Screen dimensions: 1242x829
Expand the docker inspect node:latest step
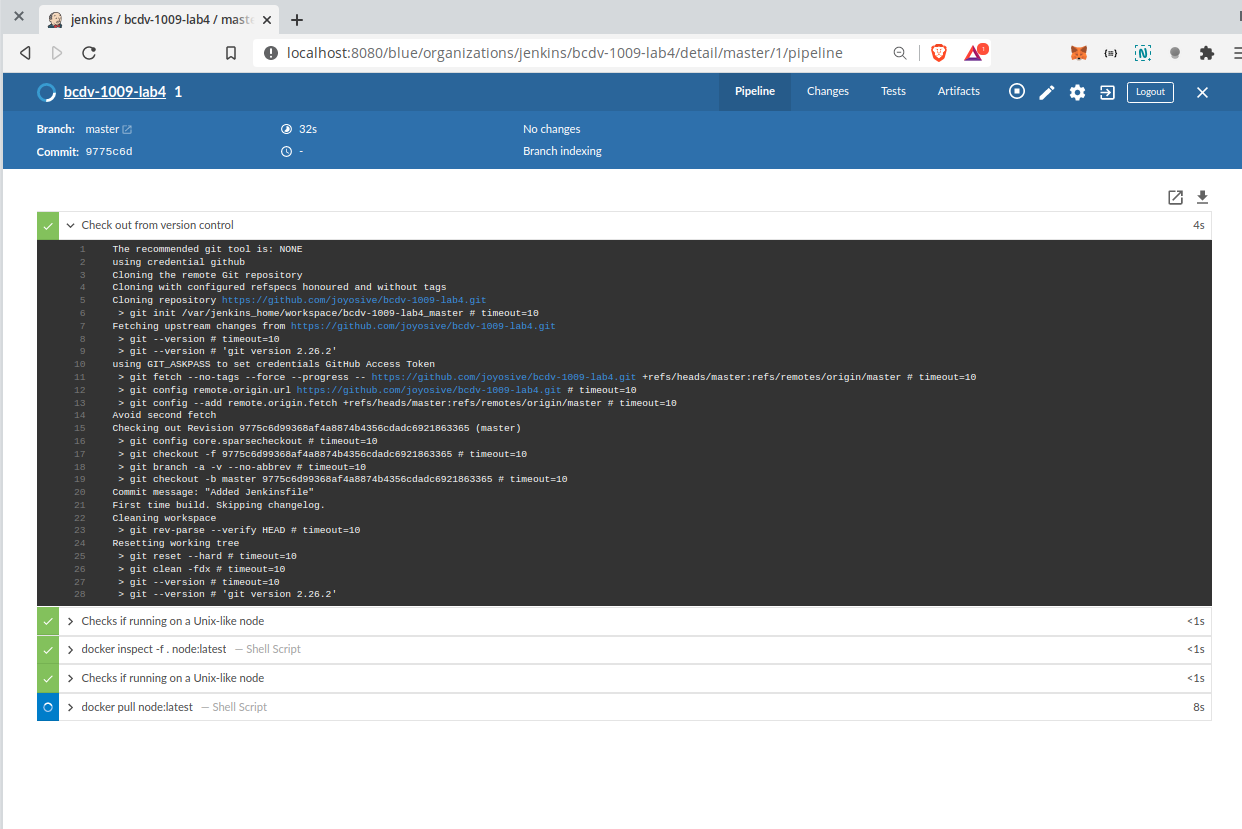click(x=71, y=650)
